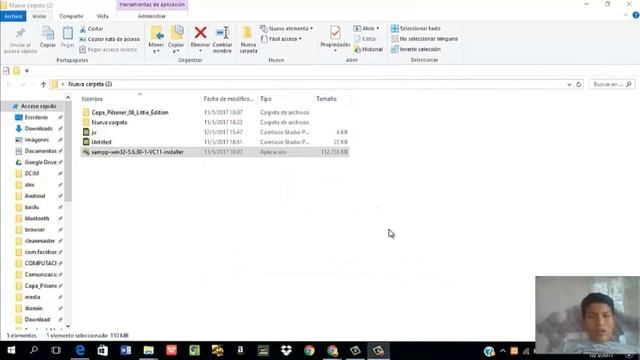The height and width of the screenshot is (360, 640).
Task: Sort by the Tipo column header
Action: 266,99
